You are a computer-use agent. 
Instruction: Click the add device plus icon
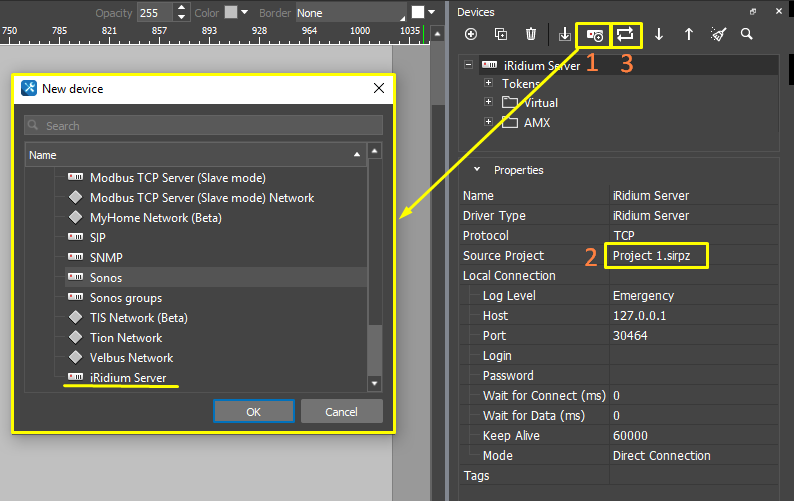(x=471, y=34)
